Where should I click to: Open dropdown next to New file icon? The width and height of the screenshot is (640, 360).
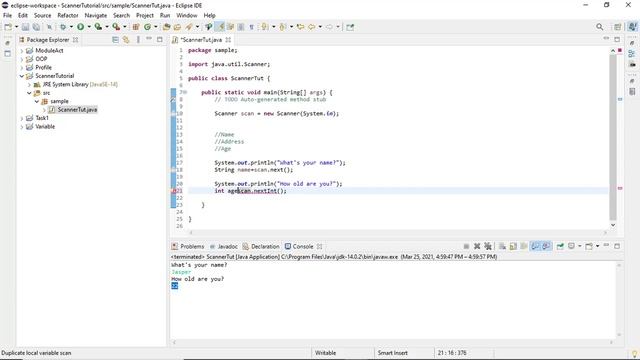16,27
